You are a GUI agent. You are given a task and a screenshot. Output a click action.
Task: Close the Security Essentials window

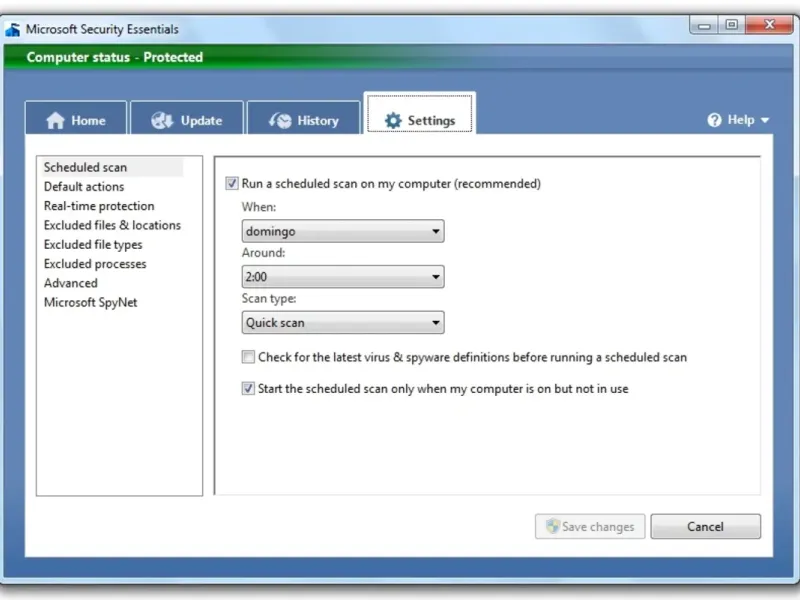click(x=769, y=24)
